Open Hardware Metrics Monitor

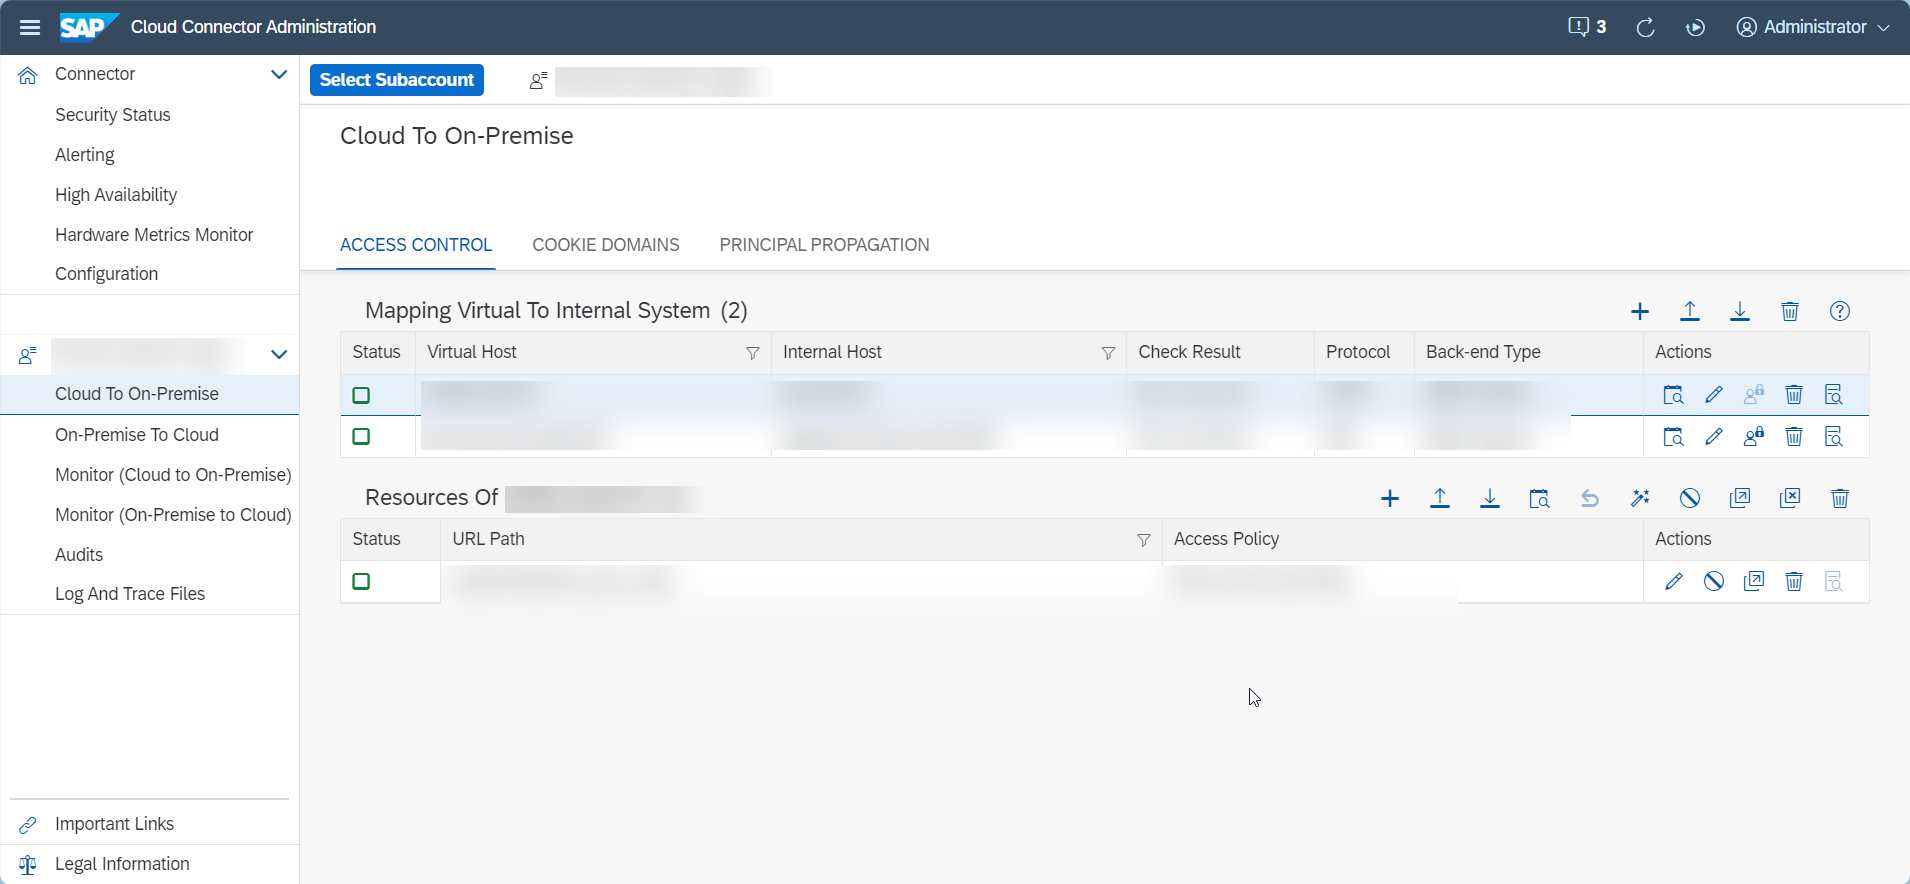pos(154,235)
